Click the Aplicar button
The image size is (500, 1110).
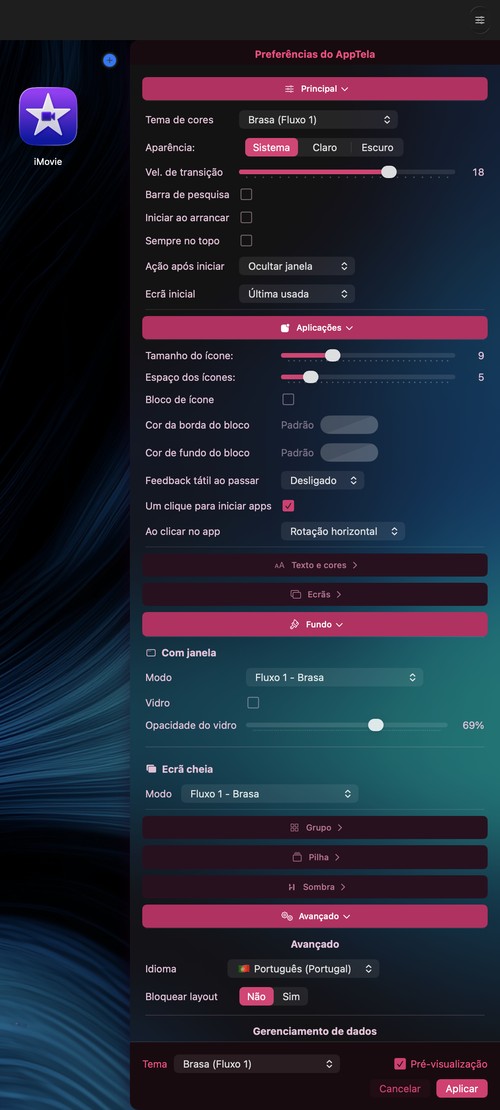pos(462,1089)
